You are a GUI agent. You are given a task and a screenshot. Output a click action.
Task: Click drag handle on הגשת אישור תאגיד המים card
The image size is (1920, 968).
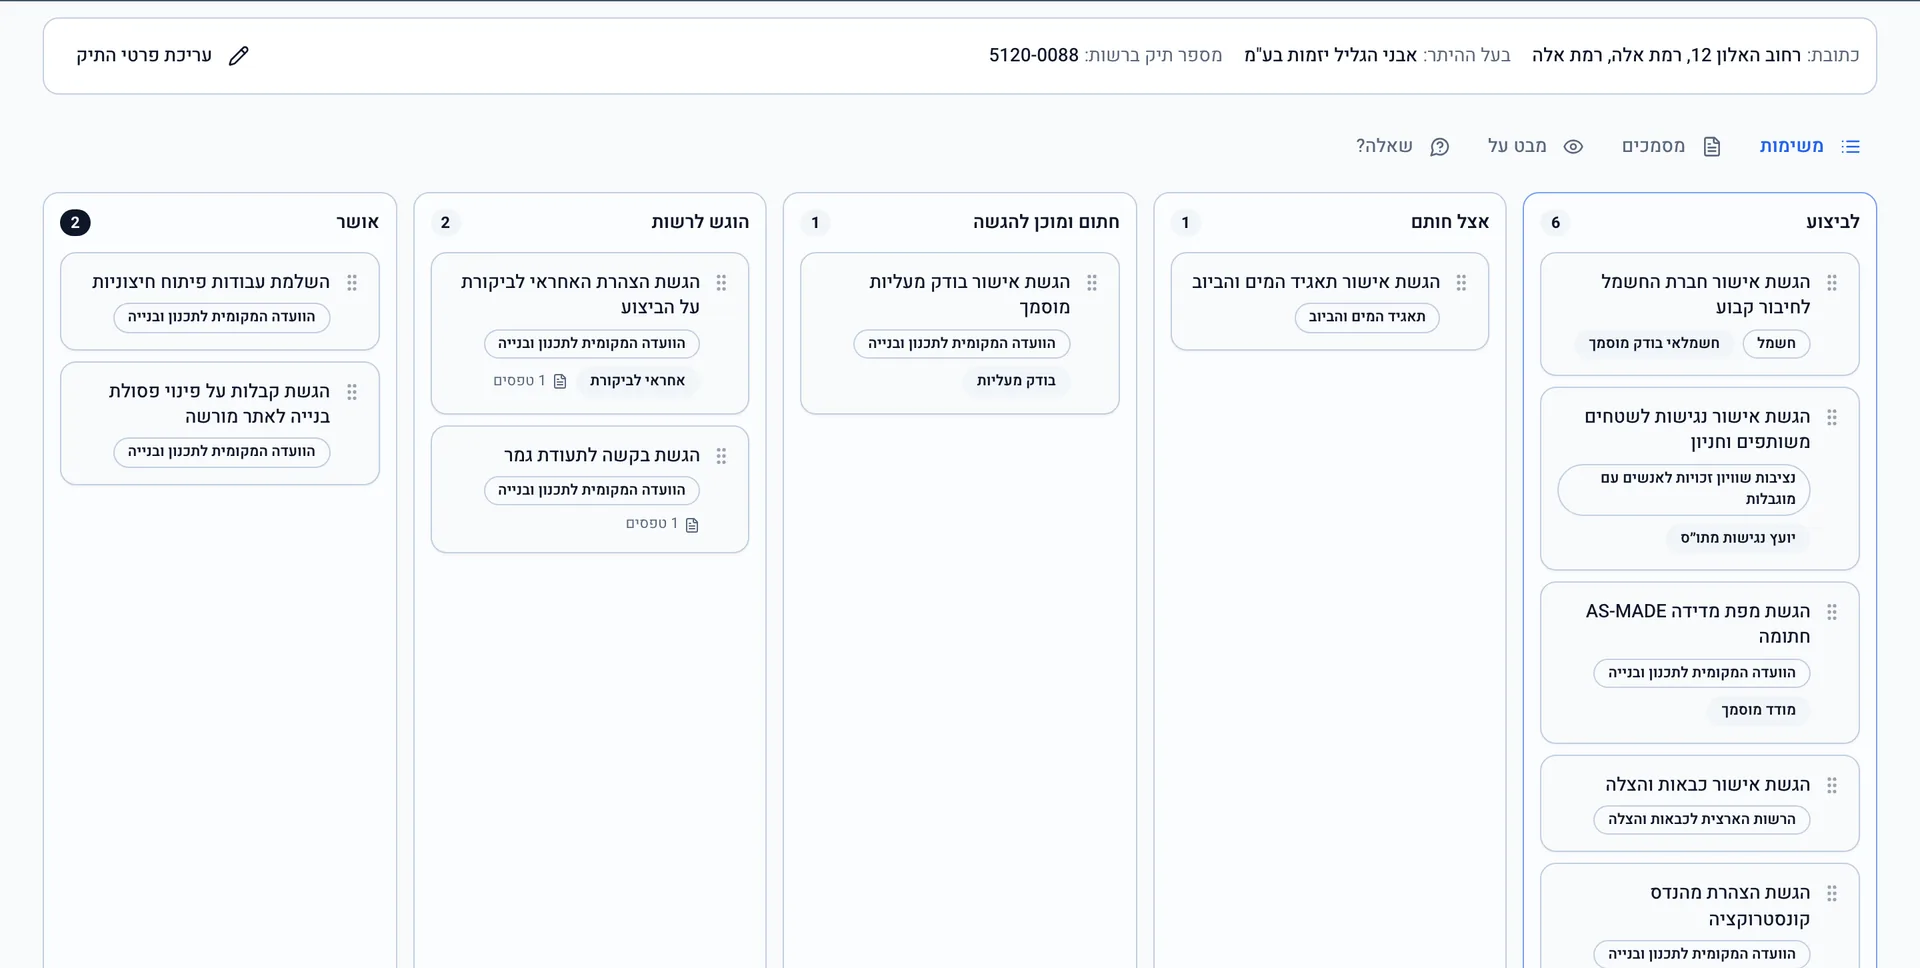pyautogui.click(x=1461, y=283)
